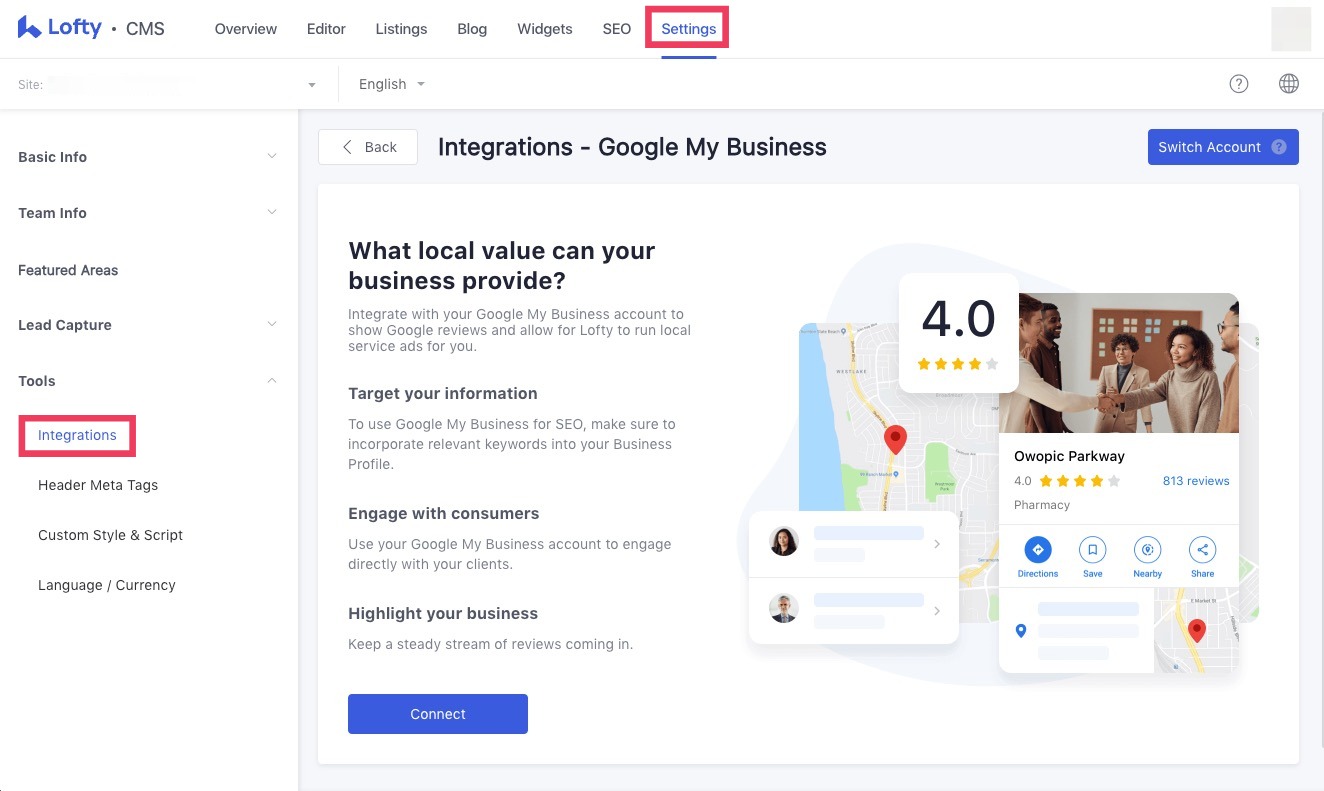
Task: Click the Share icon on business card
Action: [1202, 549]
